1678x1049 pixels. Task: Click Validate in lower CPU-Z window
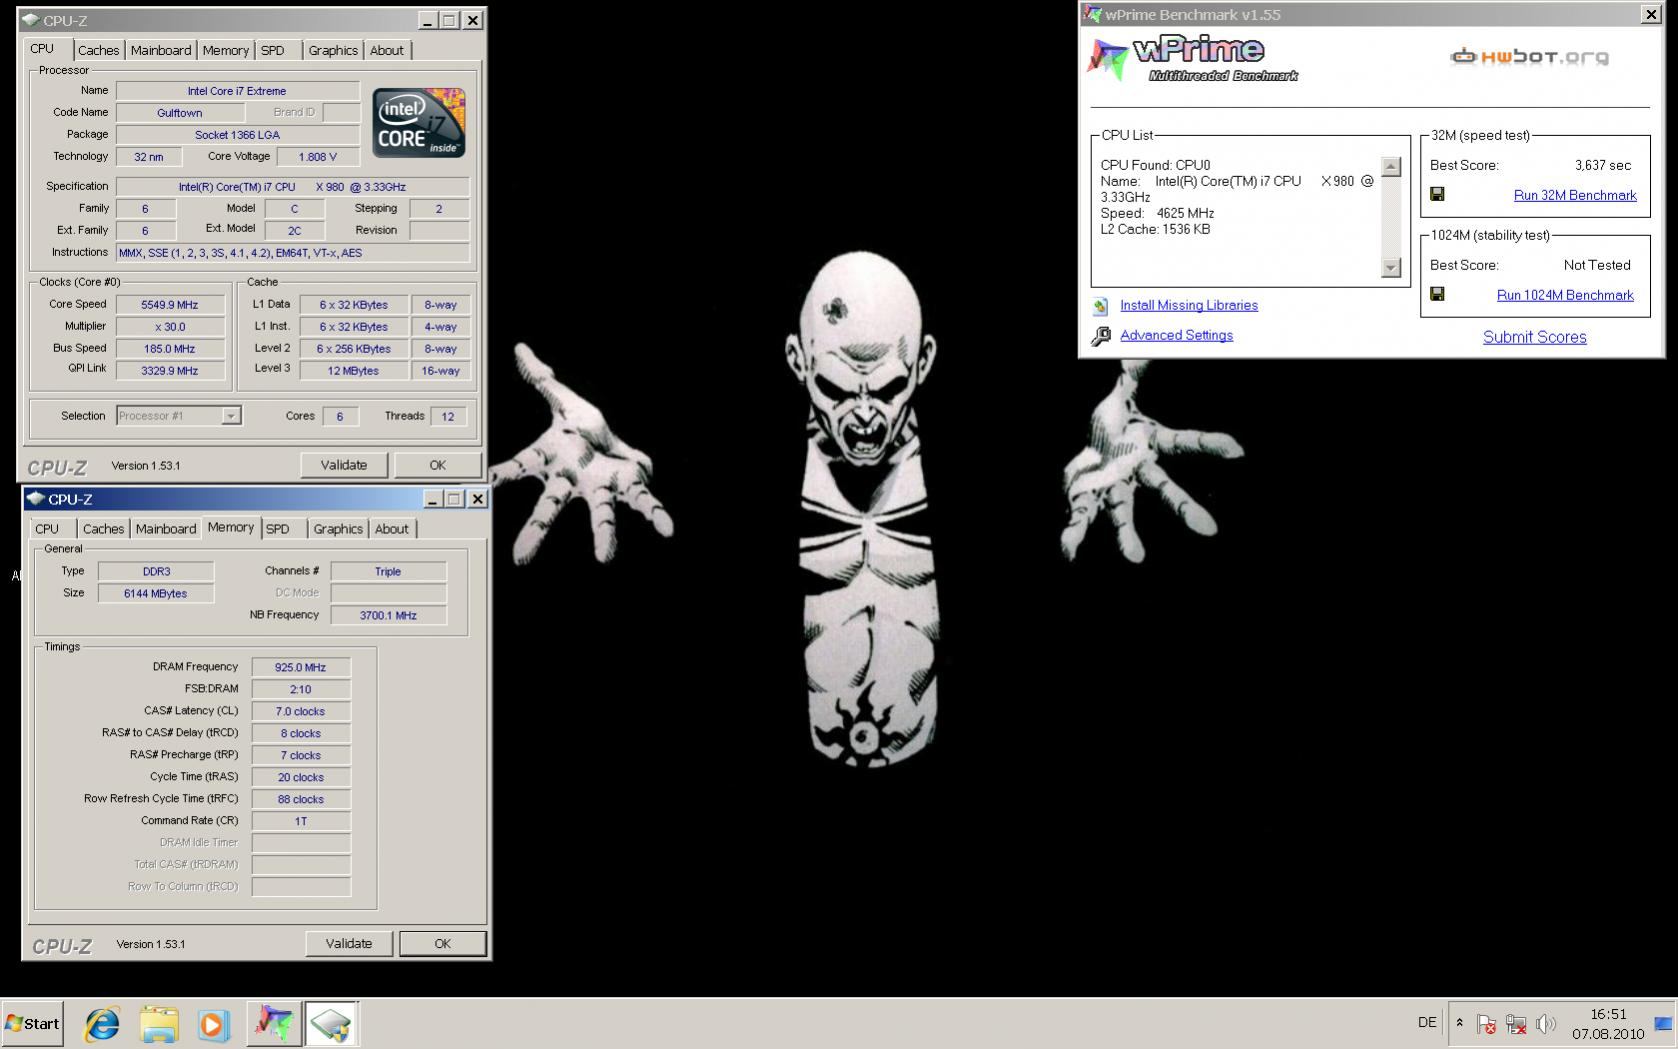coord(349,943)
